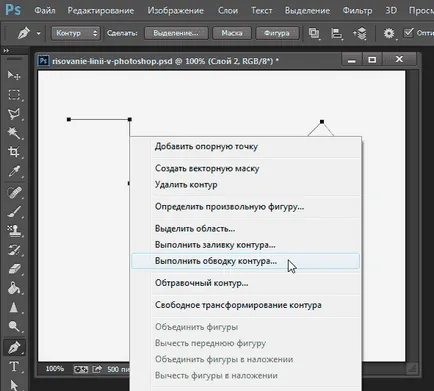Open the Слои menu
This screenshot has height=391, width=434.
click(x=228, y=11)
